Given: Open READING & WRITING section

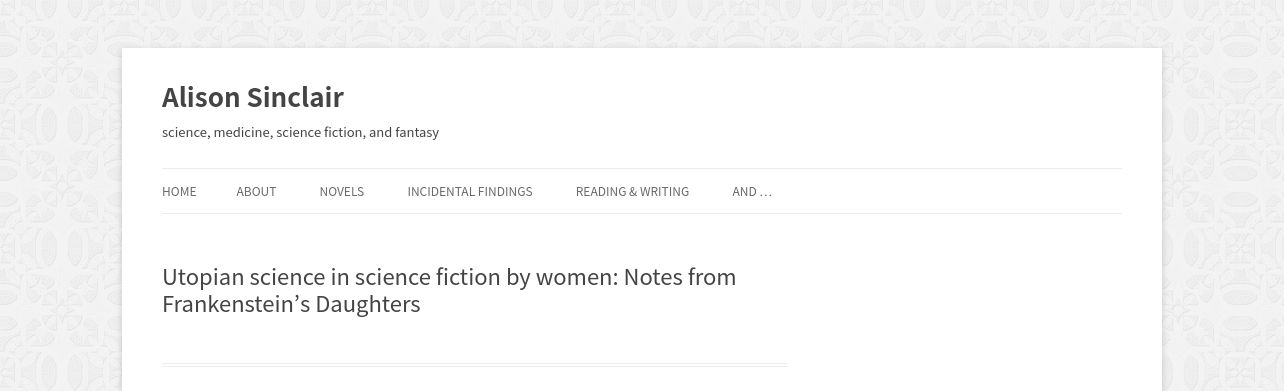Looking at the screenshot, I should pos(632,192).
